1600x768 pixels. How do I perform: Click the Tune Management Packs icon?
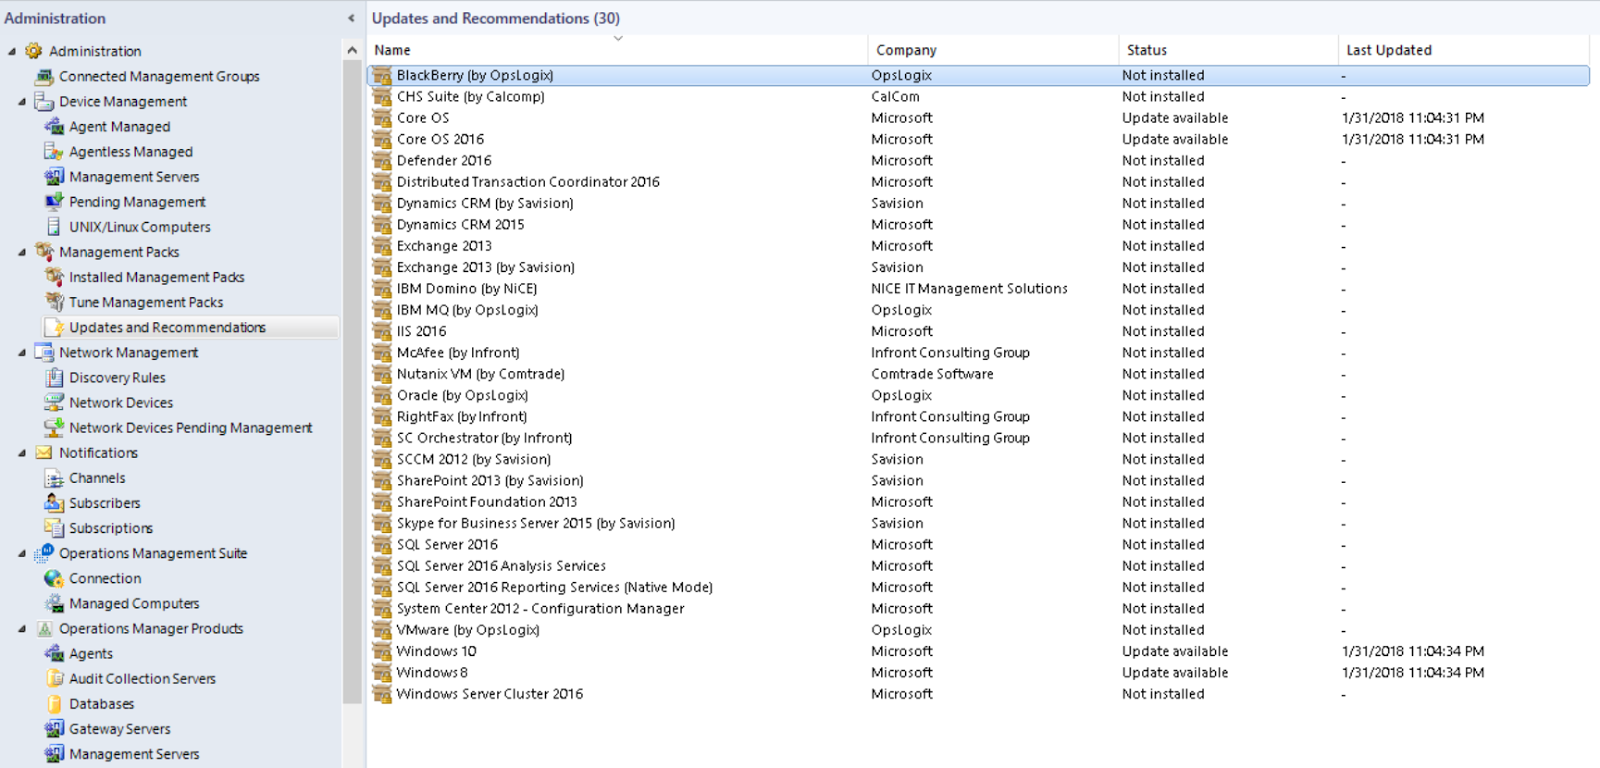point(54,301)
